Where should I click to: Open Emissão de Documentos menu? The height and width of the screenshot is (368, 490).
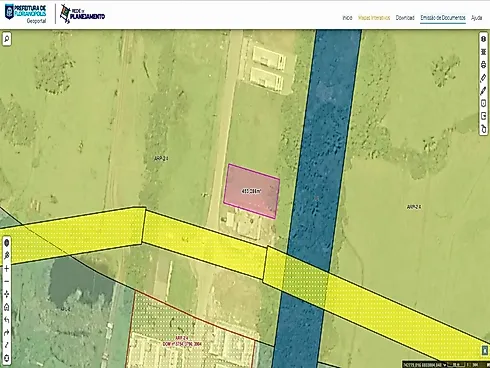pyautogui.click(x=443, y=18)
